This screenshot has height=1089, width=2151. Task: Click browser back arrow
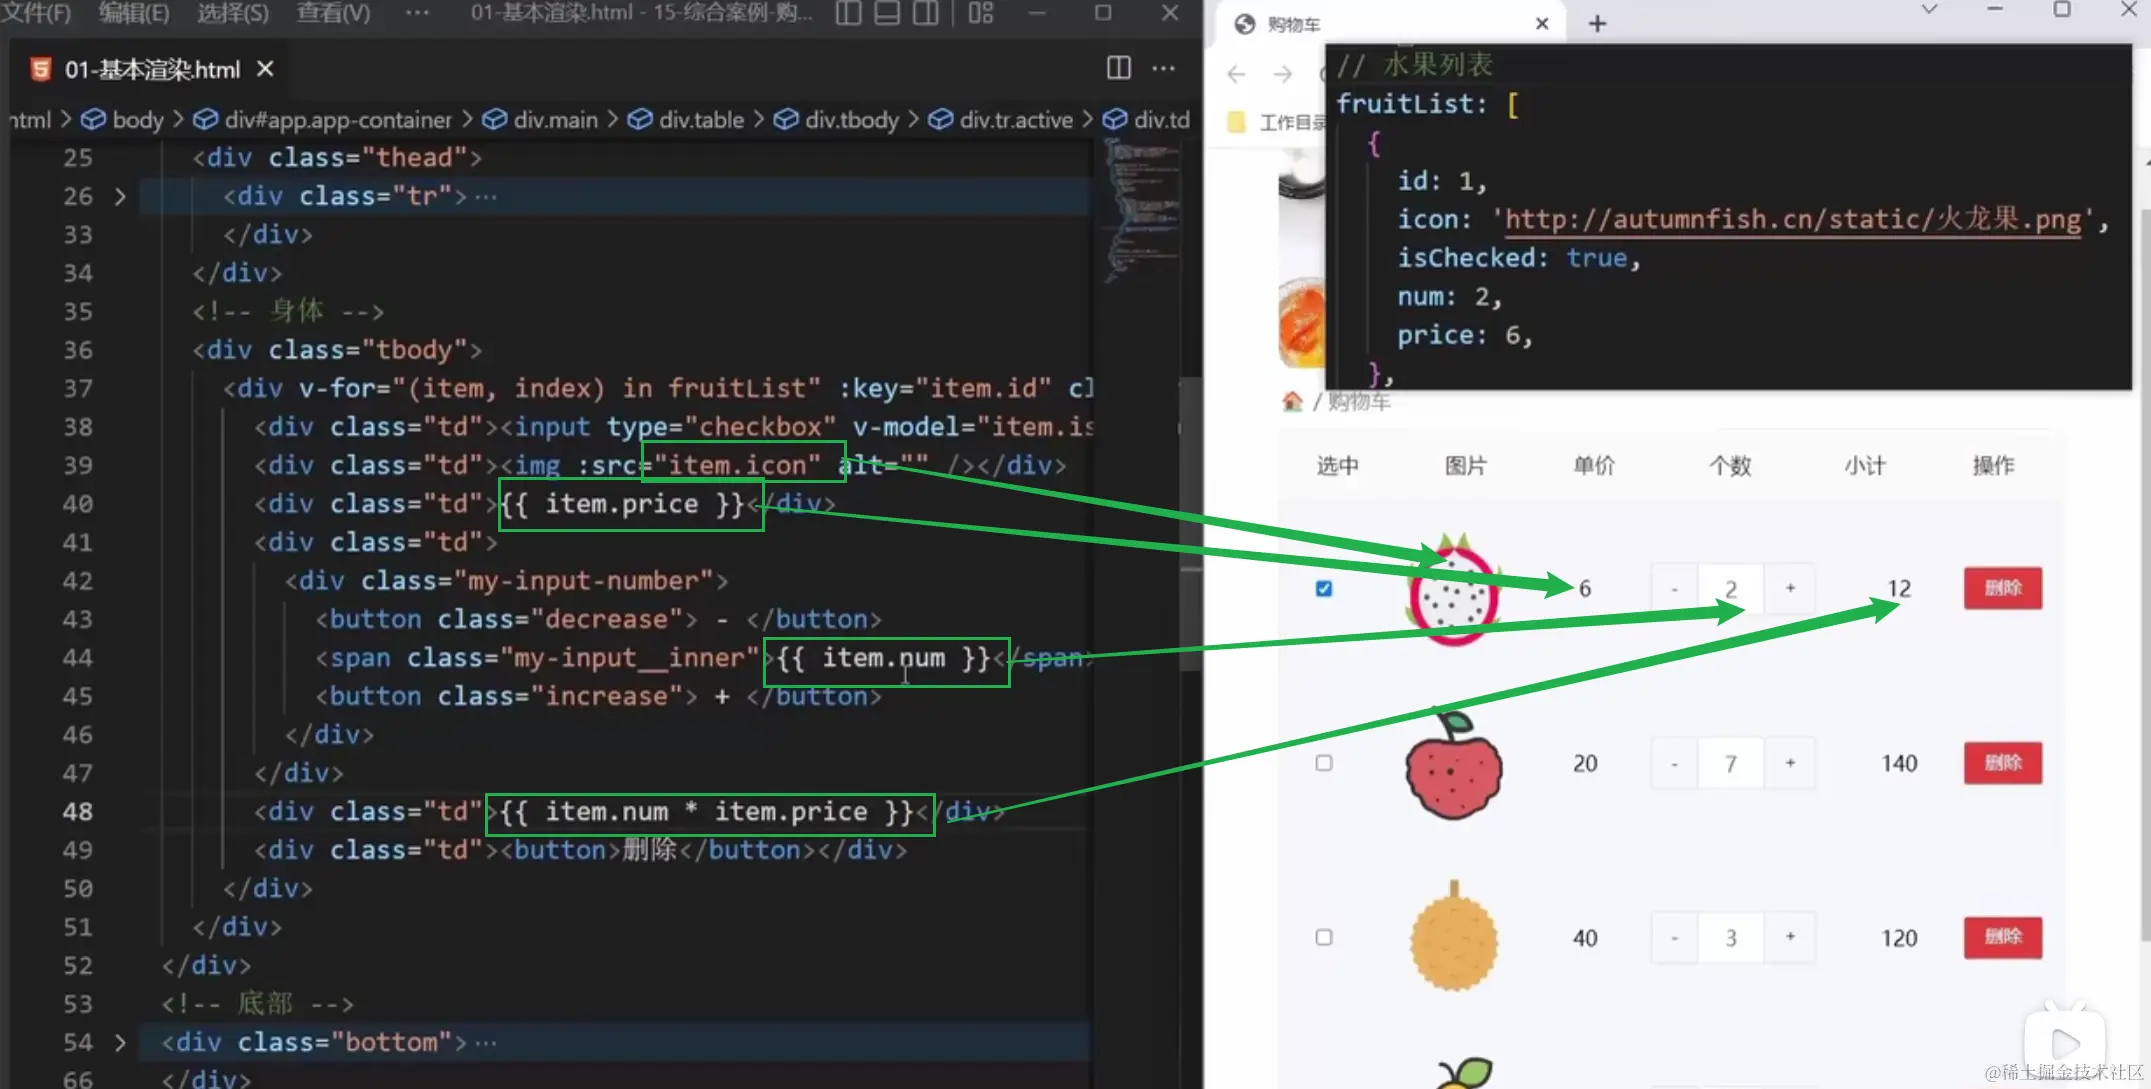[1236, 74]
